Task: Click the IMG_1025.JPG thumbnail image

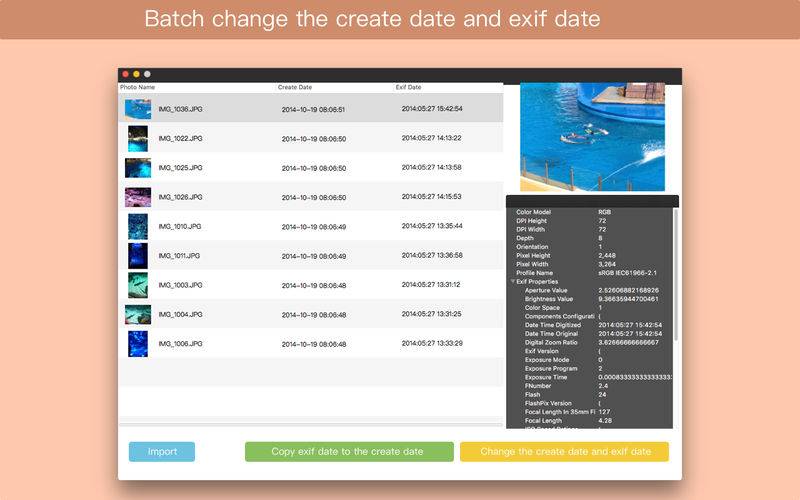Action: [138, 168]
